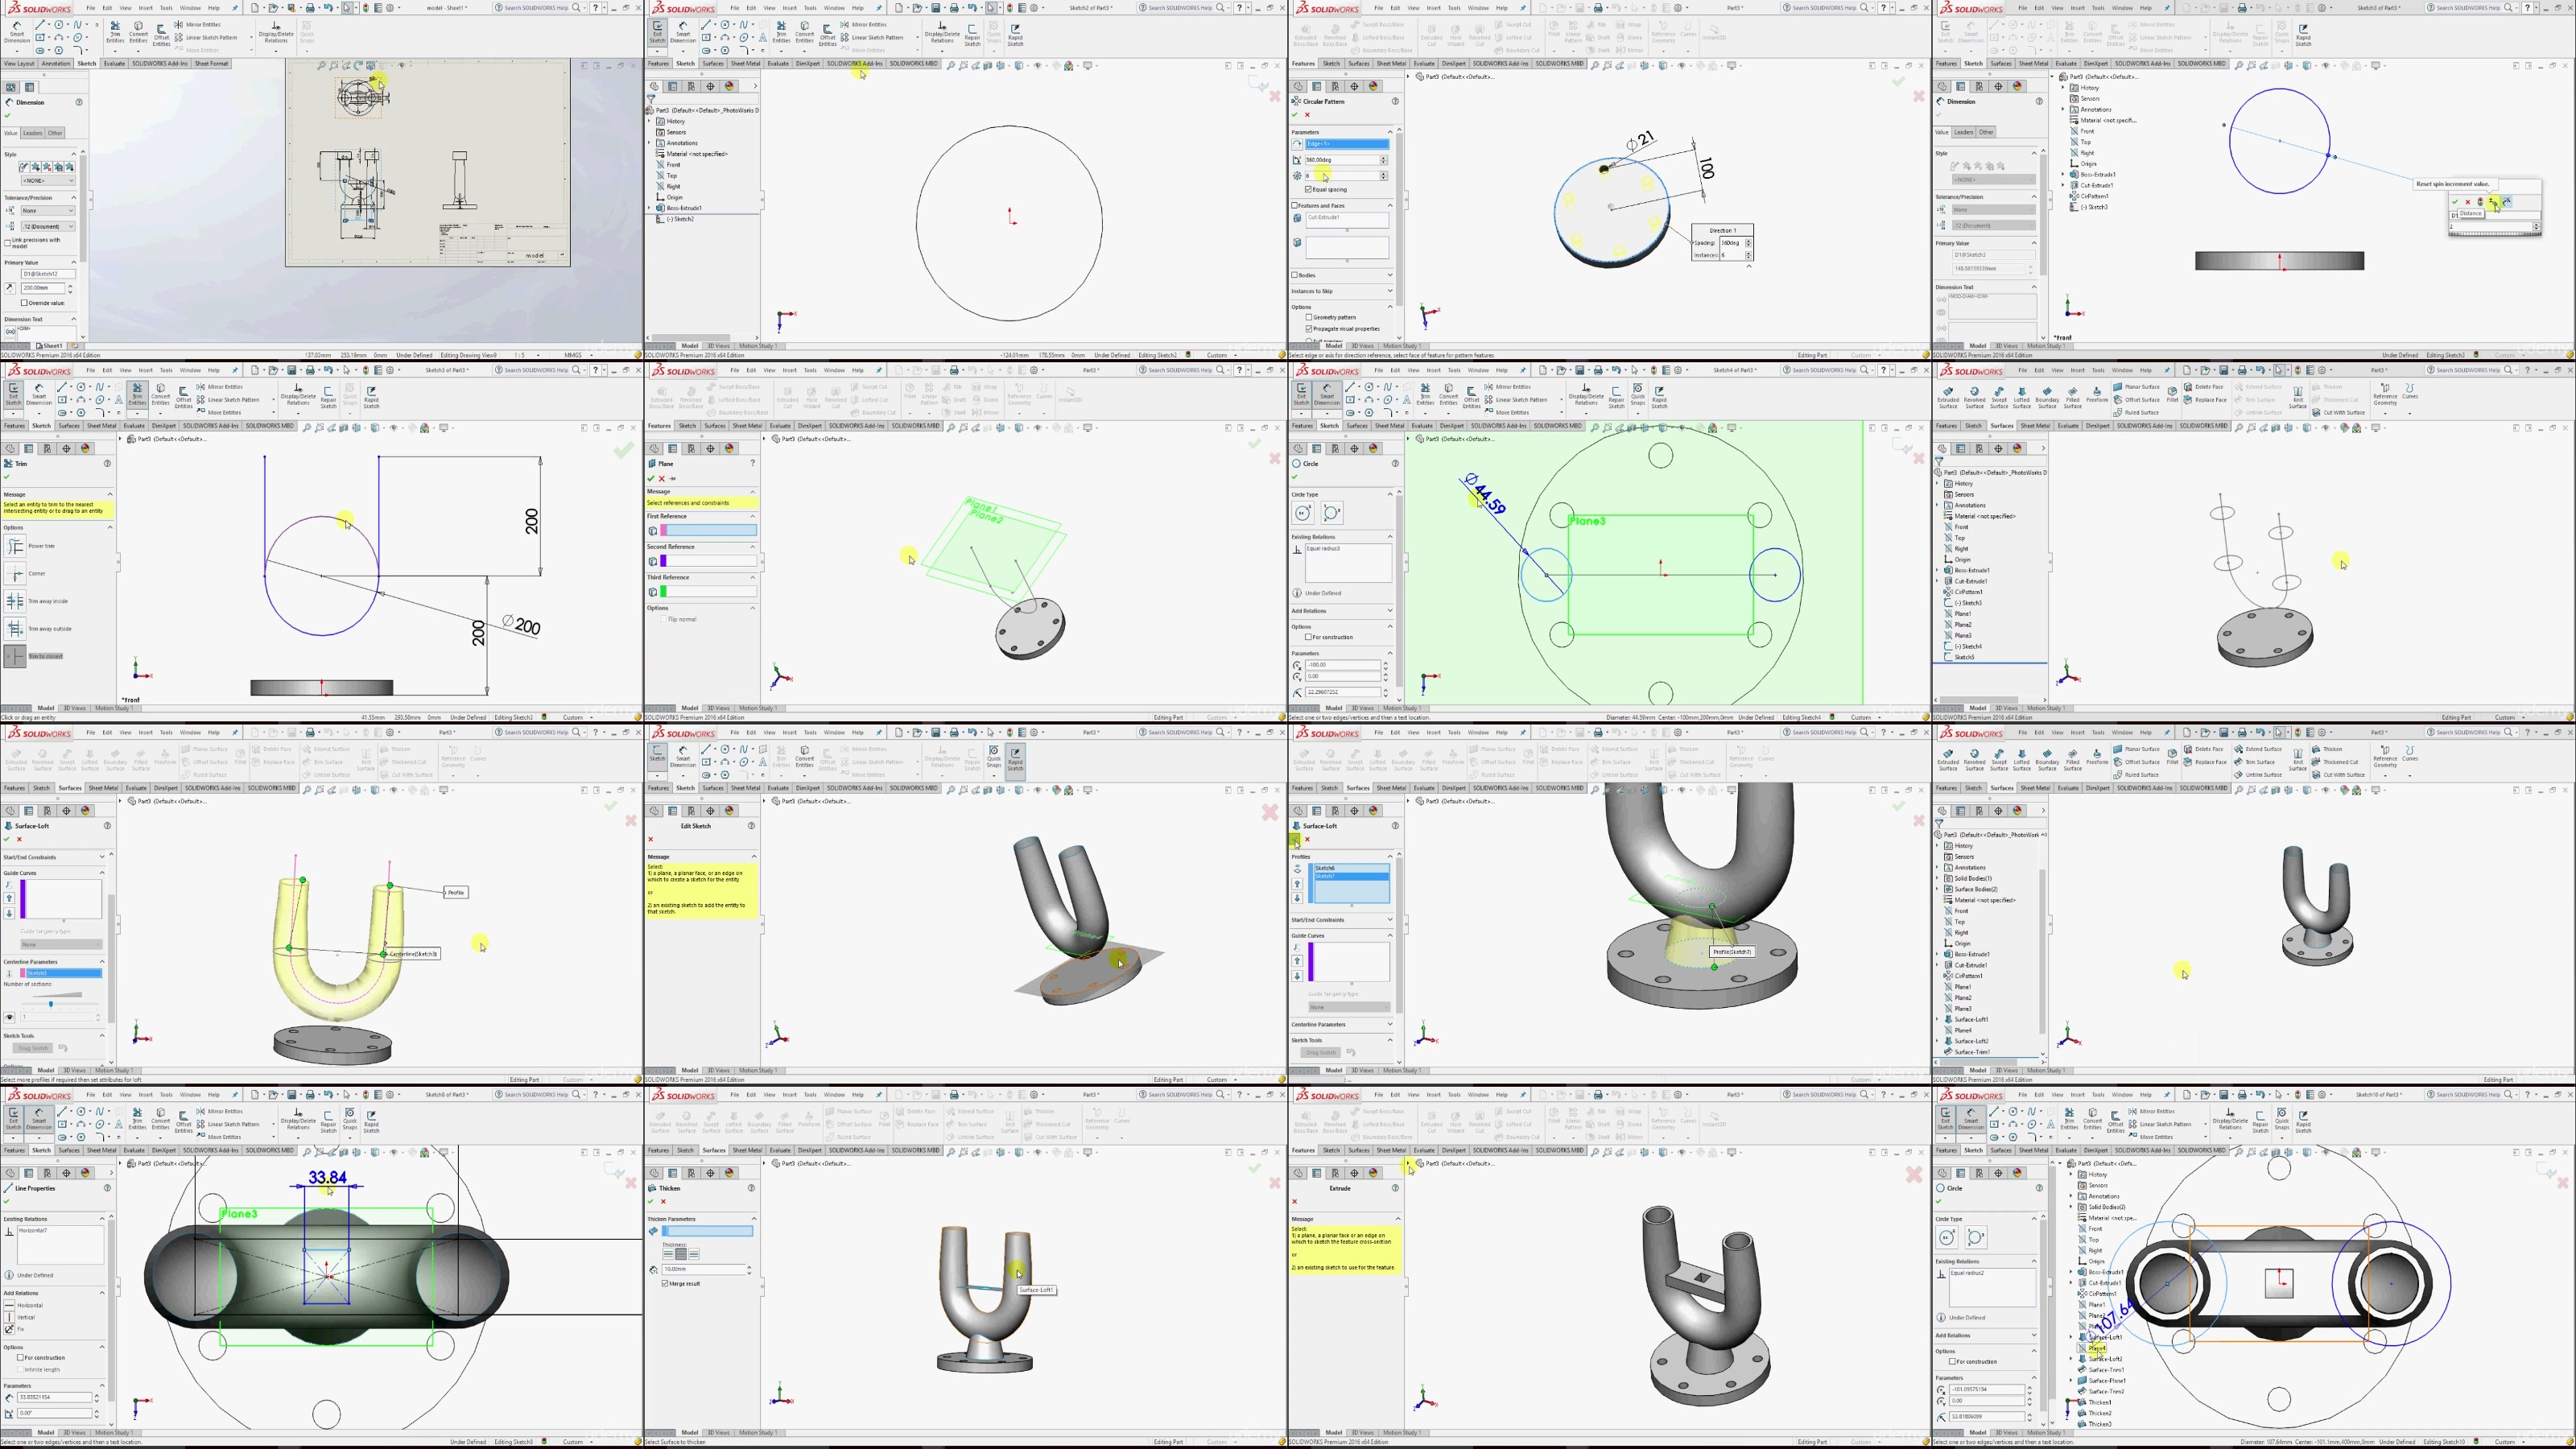
Task: Open ConfigurationManager tab icon in Thicken window
Action: coord(691,1173)
